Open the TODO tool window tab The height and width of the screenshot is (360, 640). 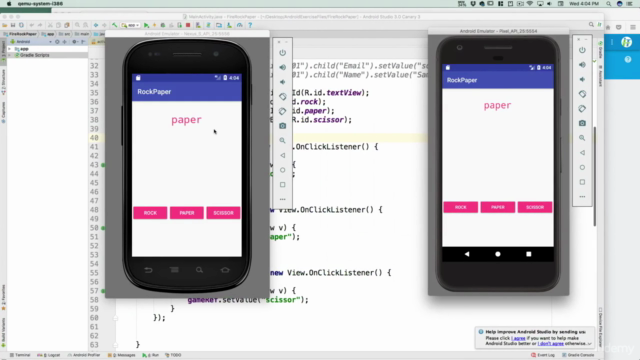173,355
